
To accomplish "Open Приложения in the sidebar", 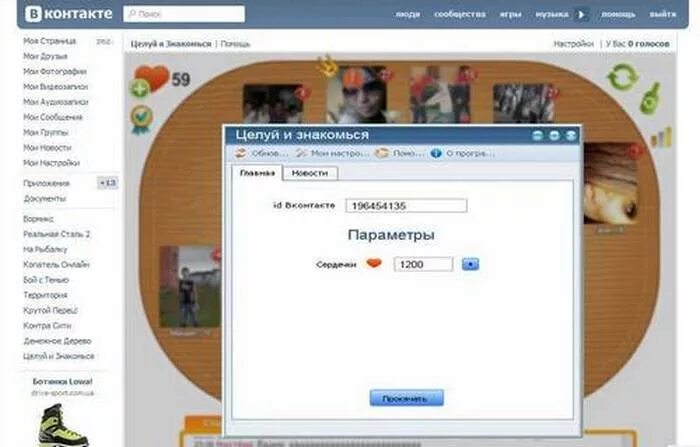I will click(x=46, y=184).
